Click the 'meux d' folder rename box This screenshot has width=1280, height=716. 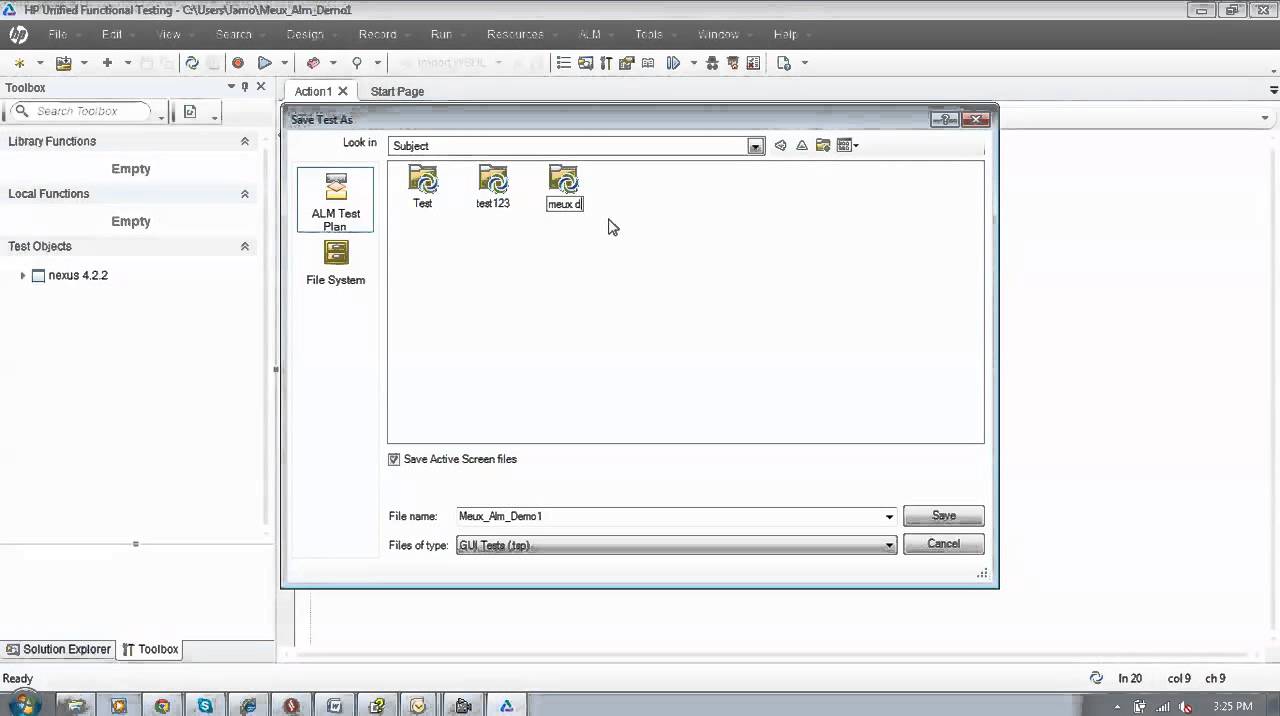pos(565,204)
